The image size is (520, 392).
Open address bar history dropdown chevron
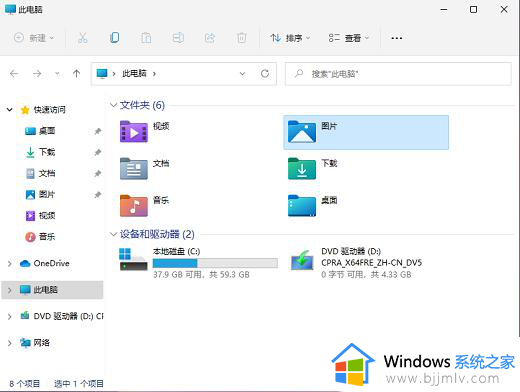[x=242, y=74]
